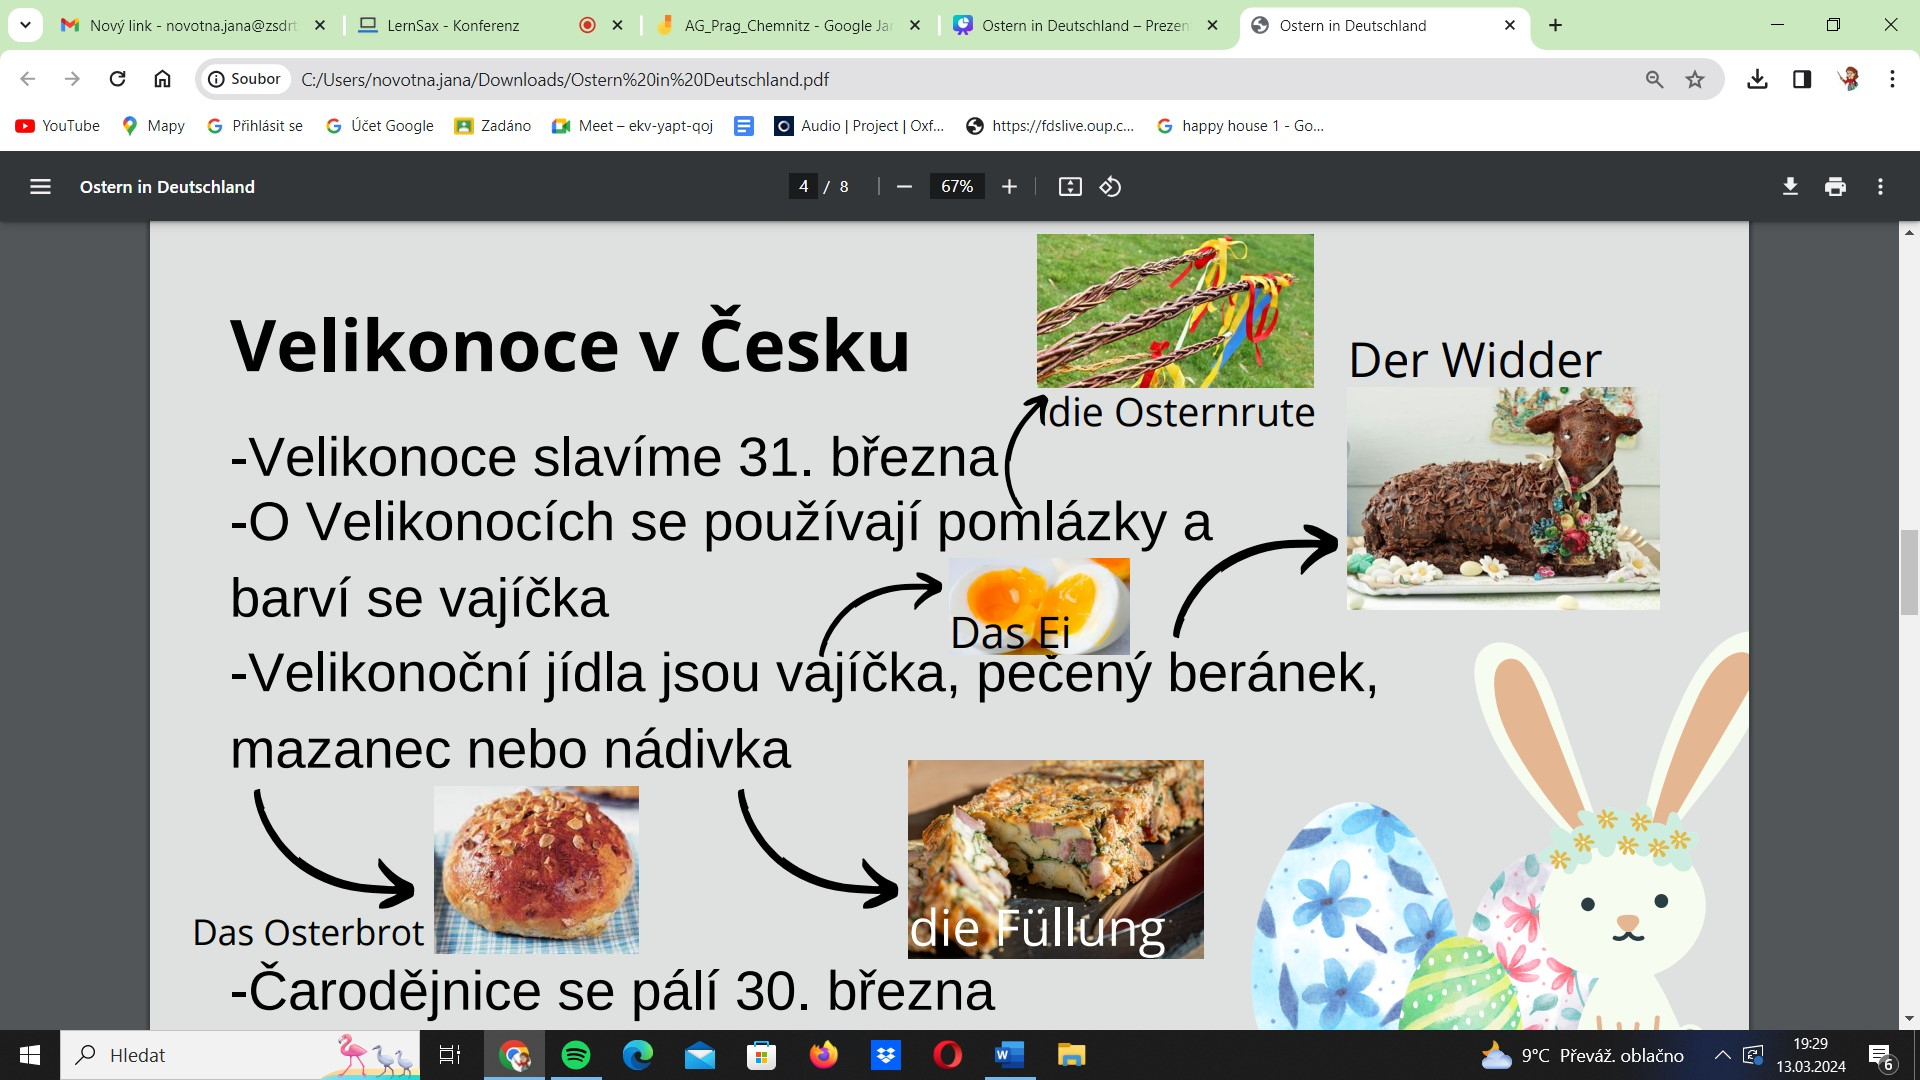This screenshot has height=1080, width=1920.
Task: Bookmark this page with star icon
Action: 1694,79
